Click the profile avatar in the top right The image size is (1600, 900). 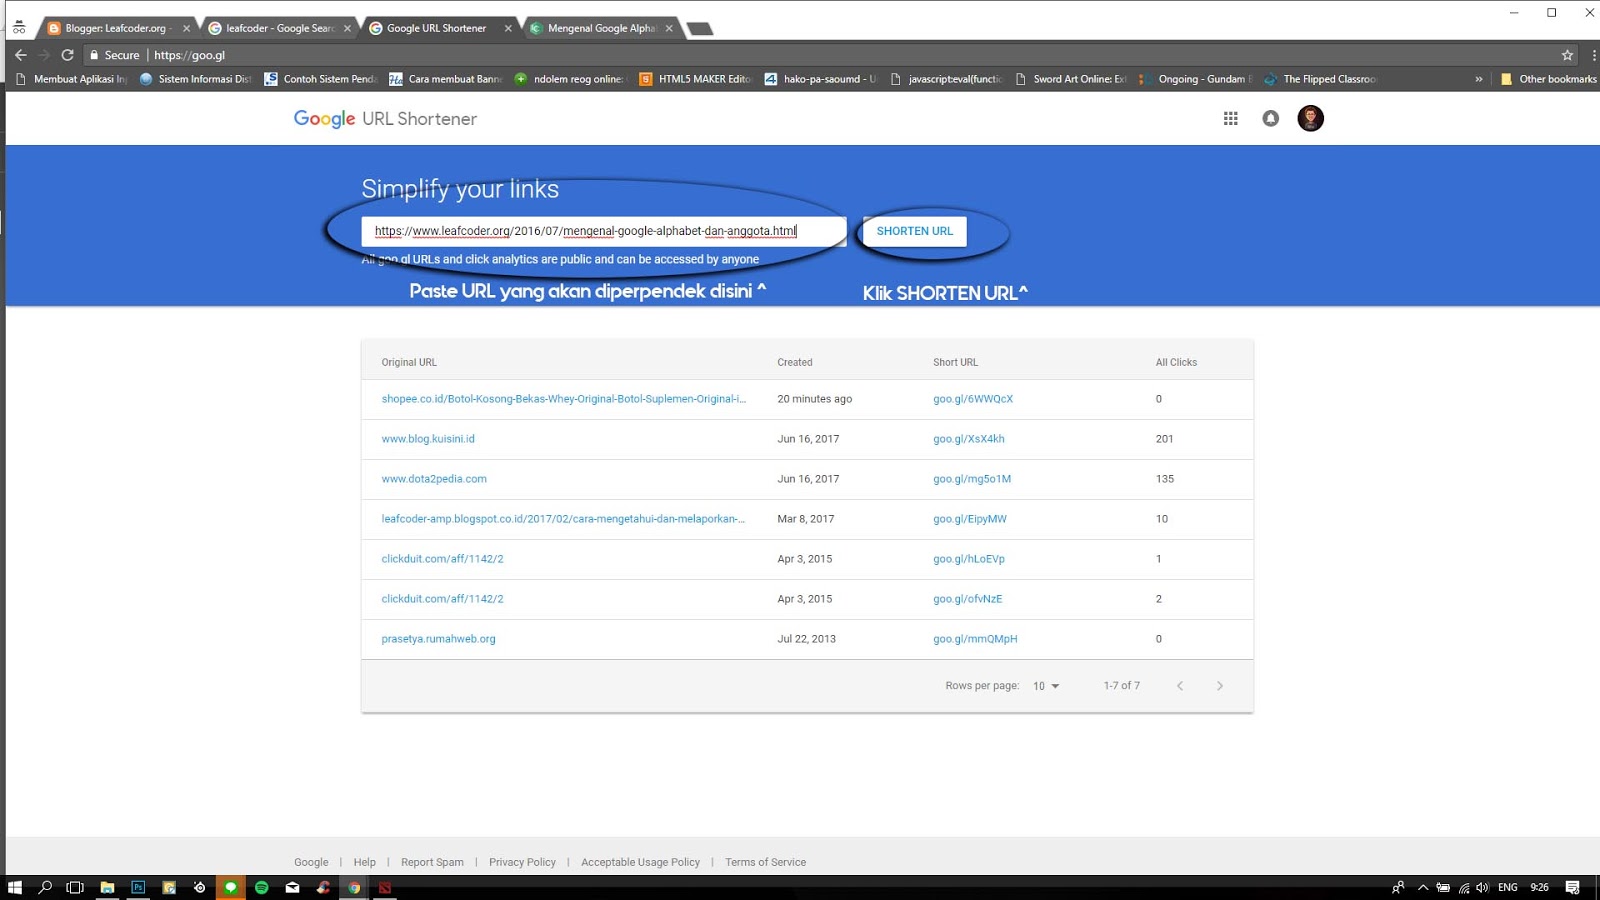pyautogui.click(x=1310, y=118)
